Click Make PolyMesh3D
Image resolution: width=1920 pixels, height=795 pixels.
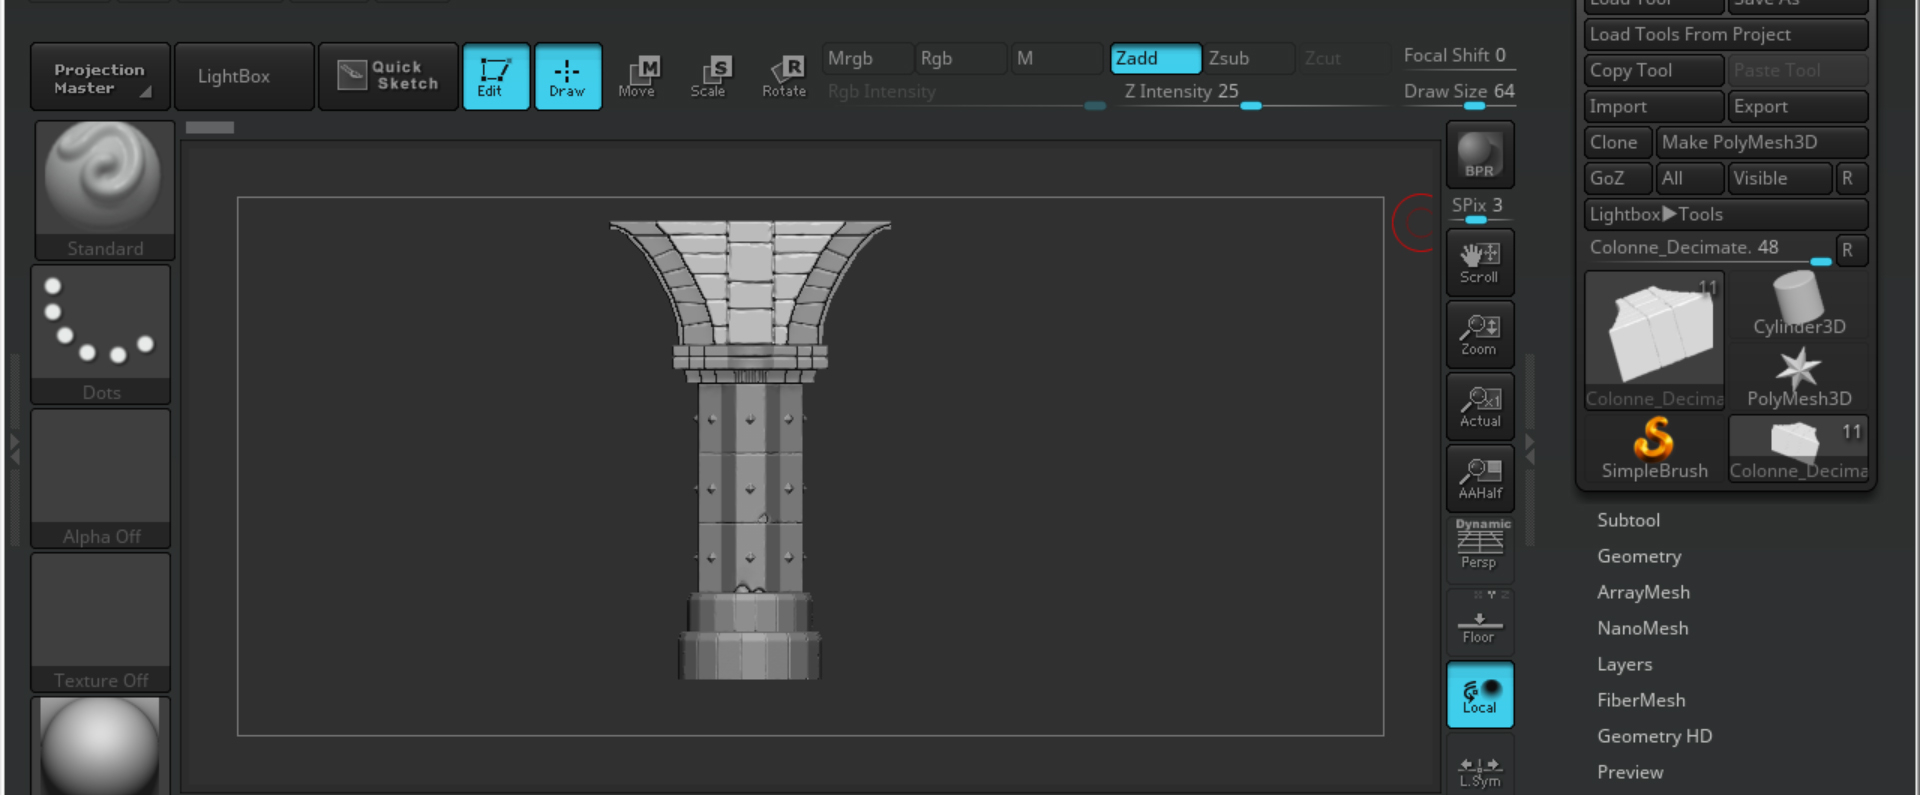coord(1762,143)
